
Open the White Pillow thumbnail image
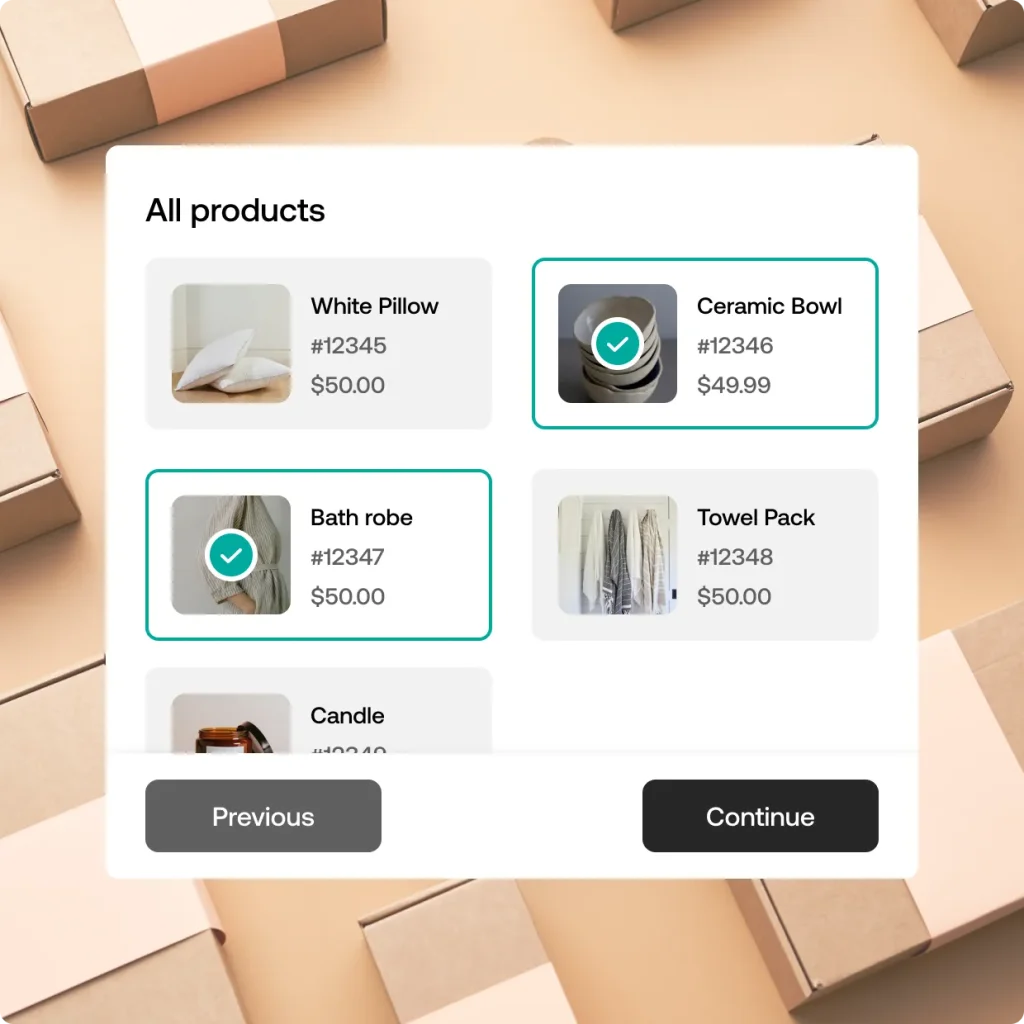tap(231, 344)
